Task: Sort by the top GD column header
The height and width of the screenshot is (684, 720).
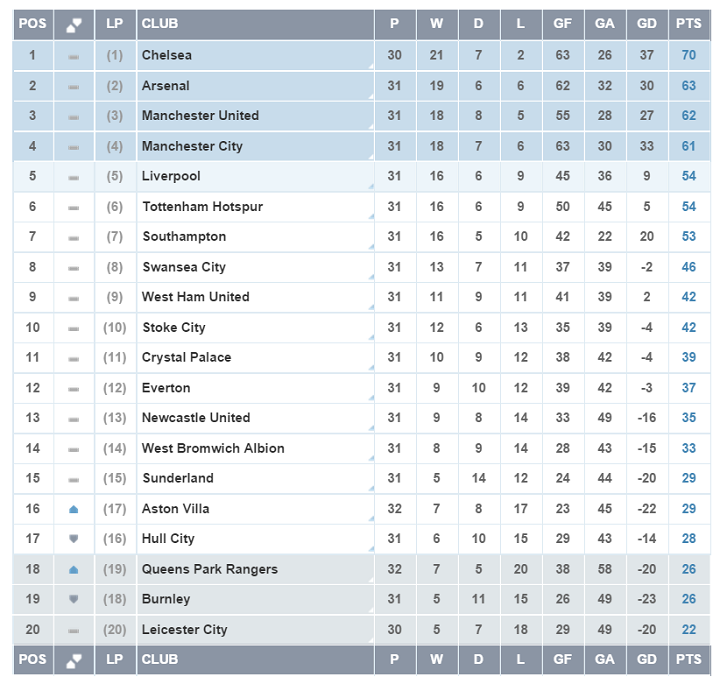Action: pos(647,24)
